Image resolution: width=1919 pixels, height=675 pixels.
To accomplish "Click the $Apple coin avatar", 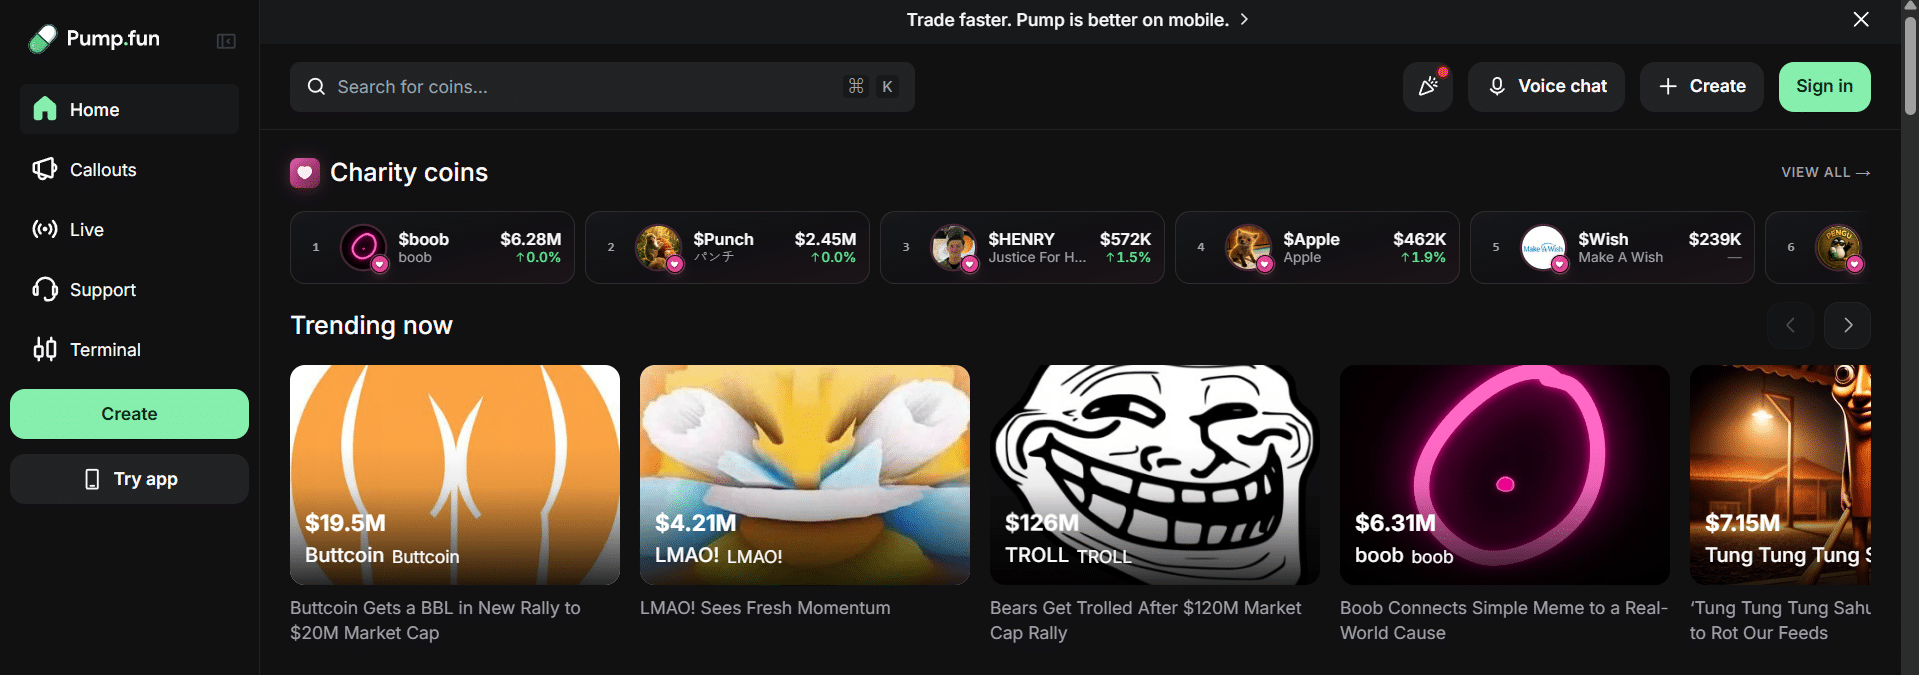I will 1249,247.
